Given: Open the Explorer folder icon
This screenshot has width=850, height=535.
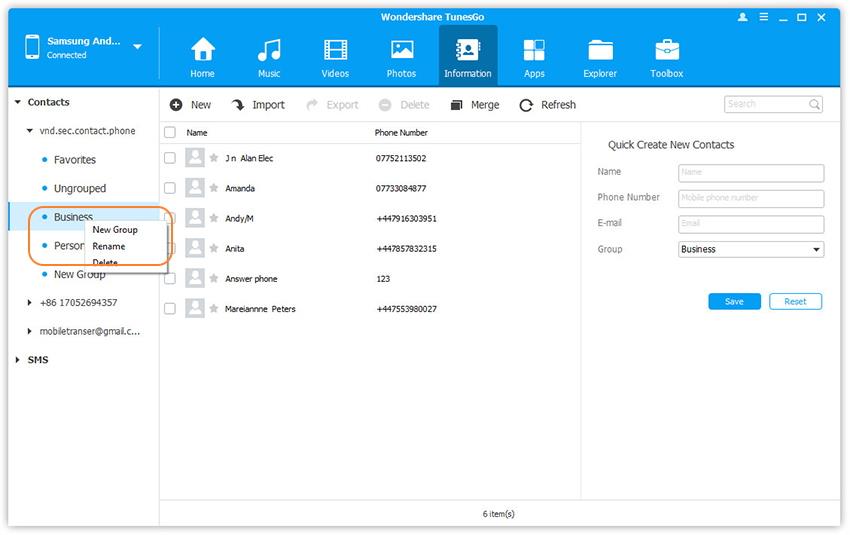Looking at the screenshot, I should point(600,50).
